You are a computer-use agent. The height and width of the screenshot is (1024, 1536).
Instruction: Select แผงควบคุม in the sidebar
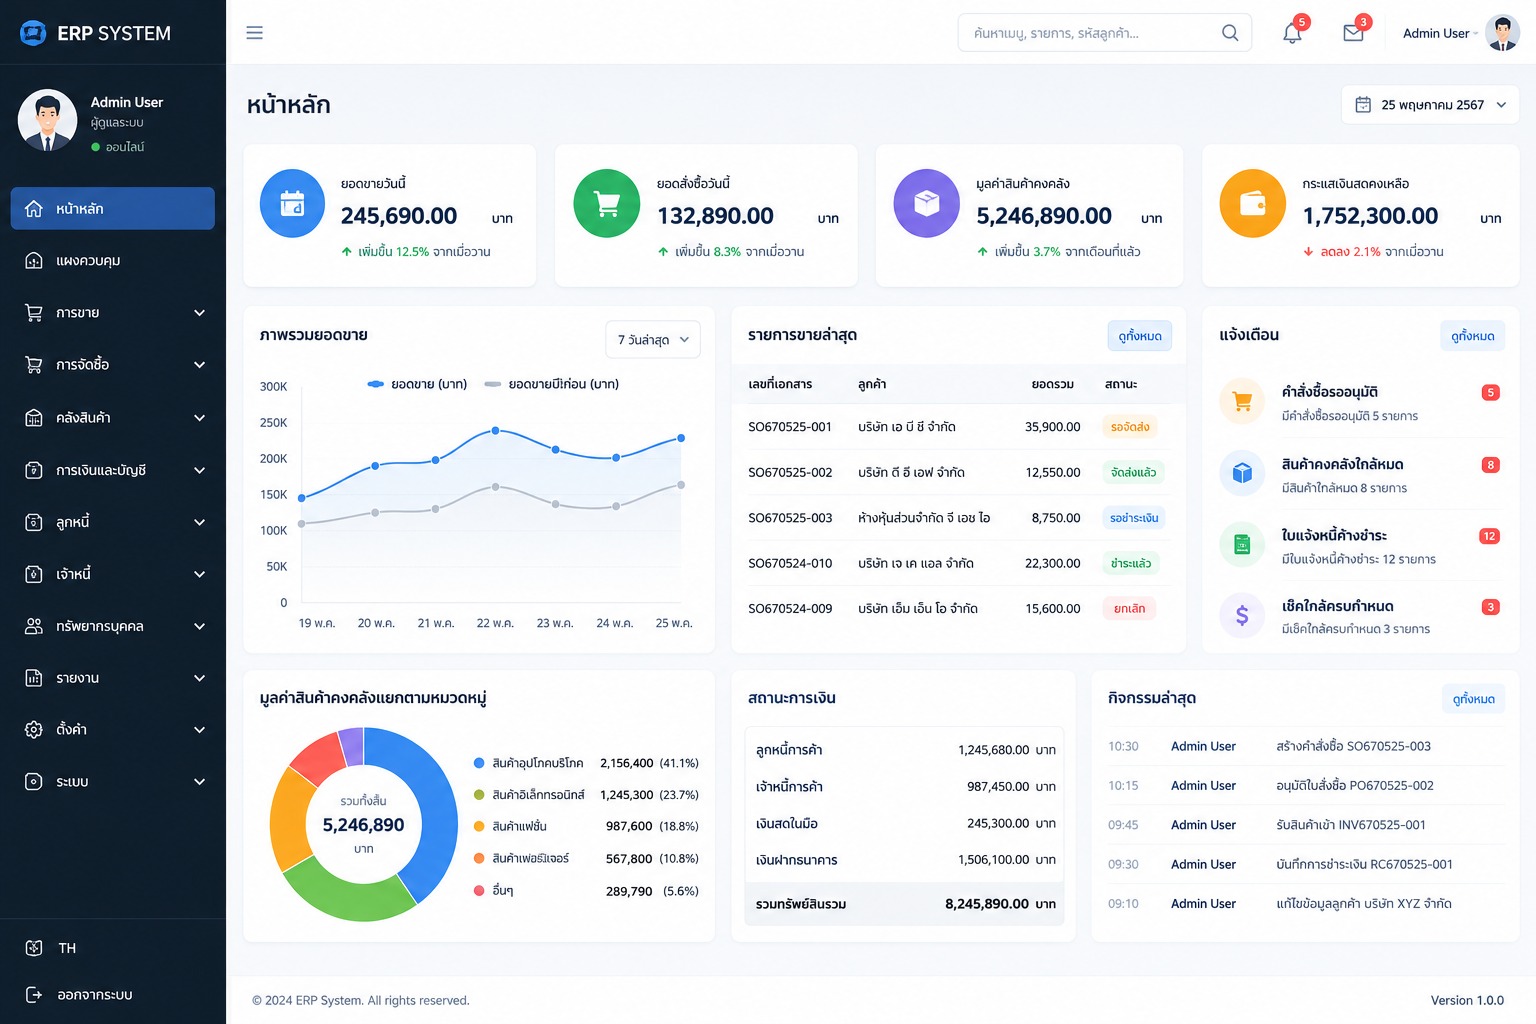113,261
